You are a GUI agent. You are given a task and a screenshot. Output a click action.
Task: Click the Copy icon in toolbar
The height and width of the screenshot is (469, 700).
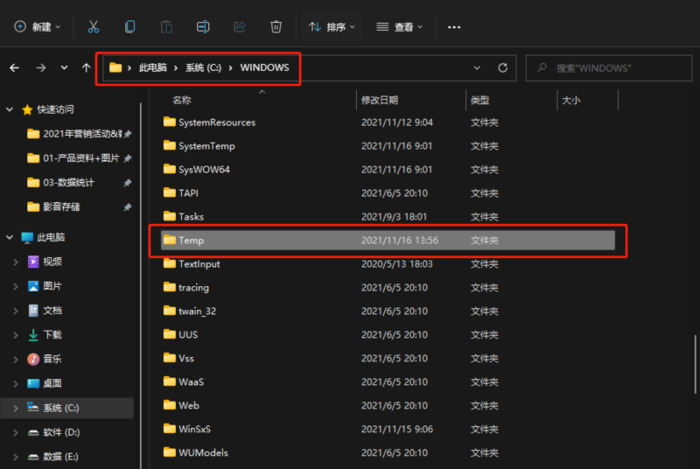130,27
